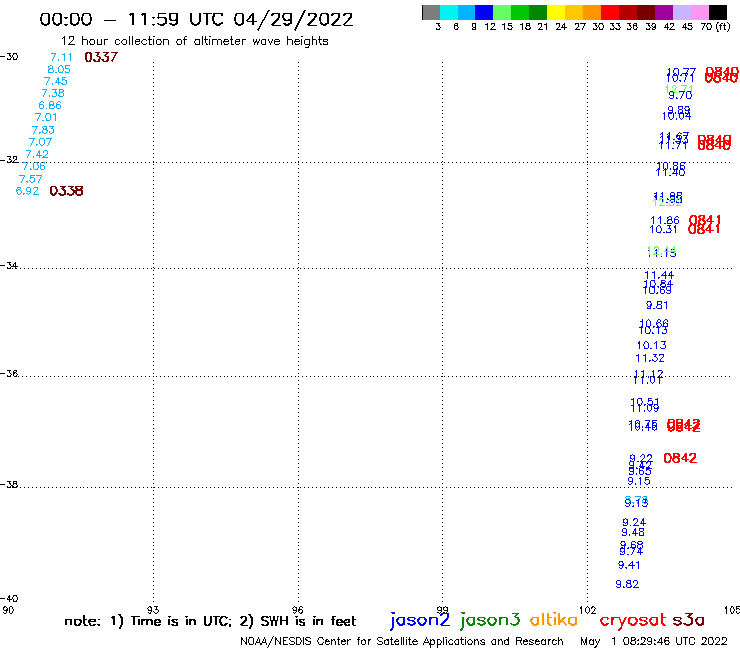Image resolution: width=740 pixels, height=650 pixels.
Task: Click the wave height value "9.41"
Action: [x=629, y=565]
